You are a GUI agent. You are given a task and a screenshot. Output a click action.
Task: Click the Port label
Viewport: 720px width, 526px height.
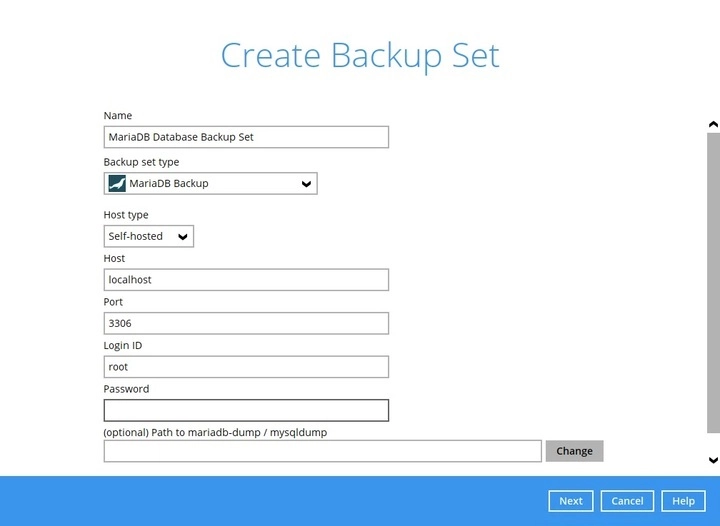click(x=113, y=302)
